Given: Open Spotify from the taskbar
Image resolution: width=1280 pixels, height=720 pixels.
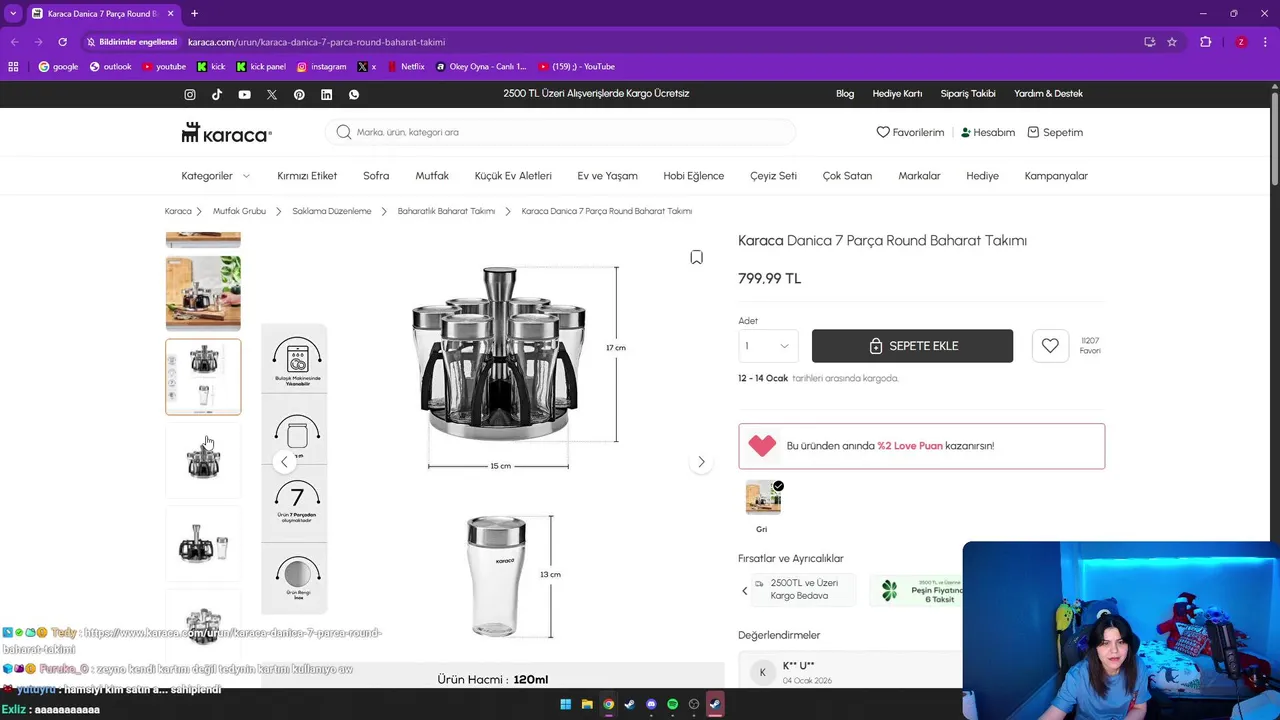Looking at the screenshot, I should (672, 704).
